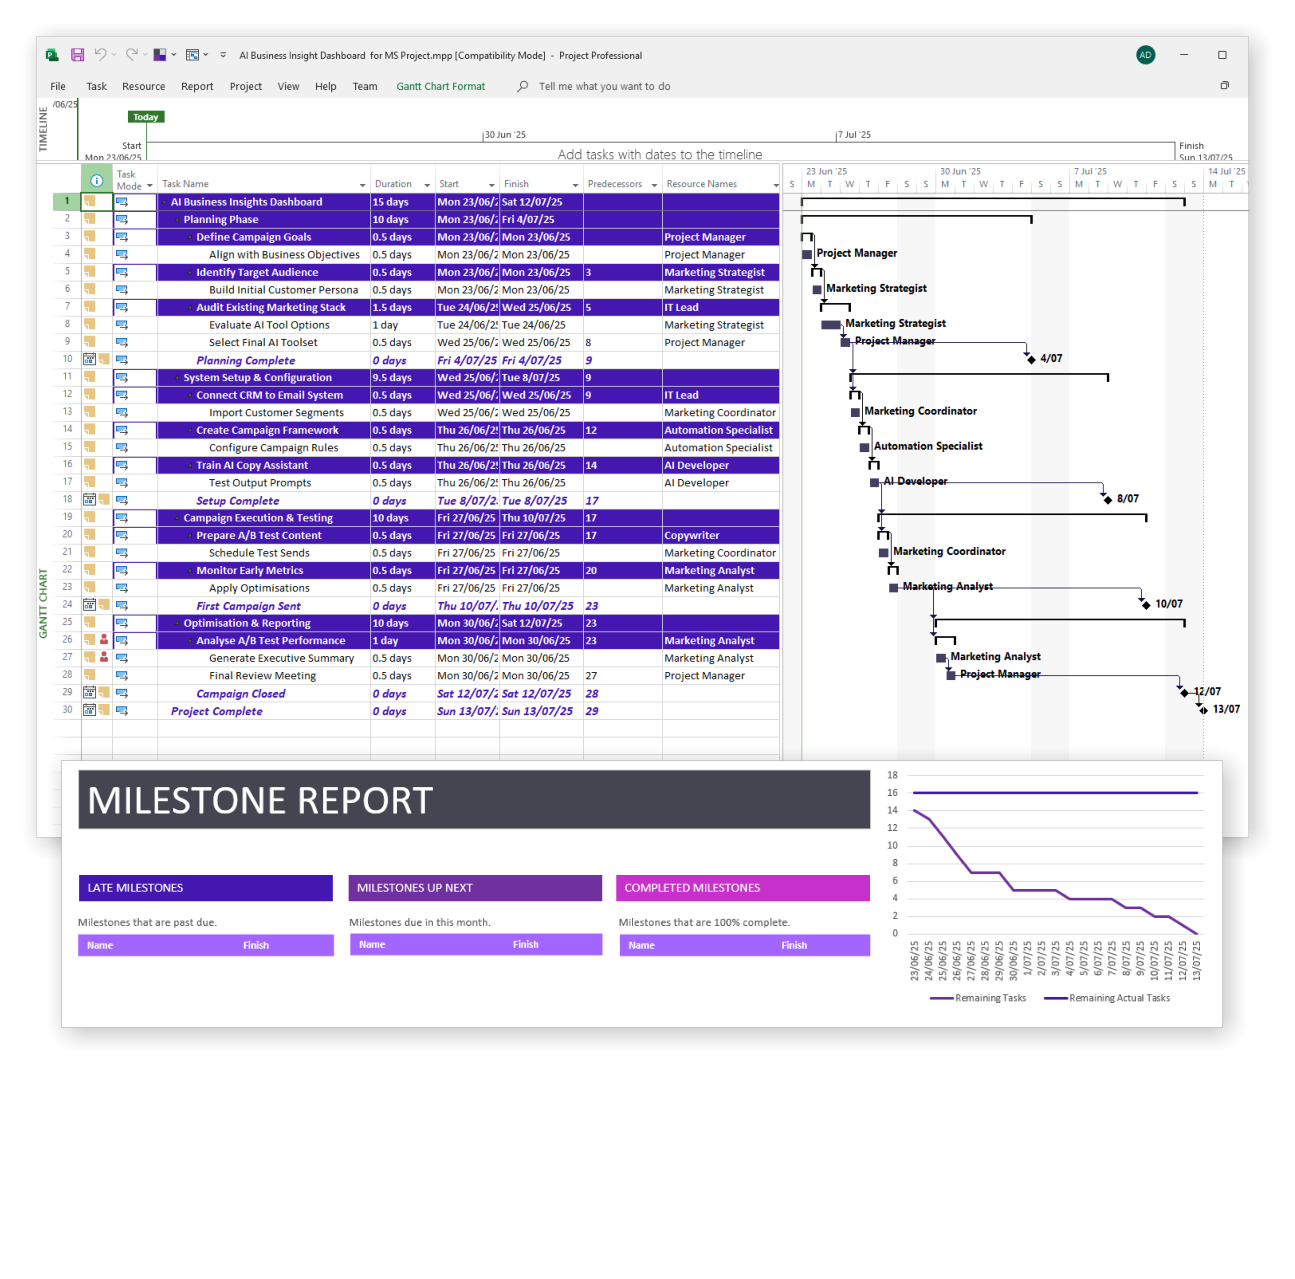Select the Planning Complete task name
Screen dimensions: 1295x1279
point(246,360)
